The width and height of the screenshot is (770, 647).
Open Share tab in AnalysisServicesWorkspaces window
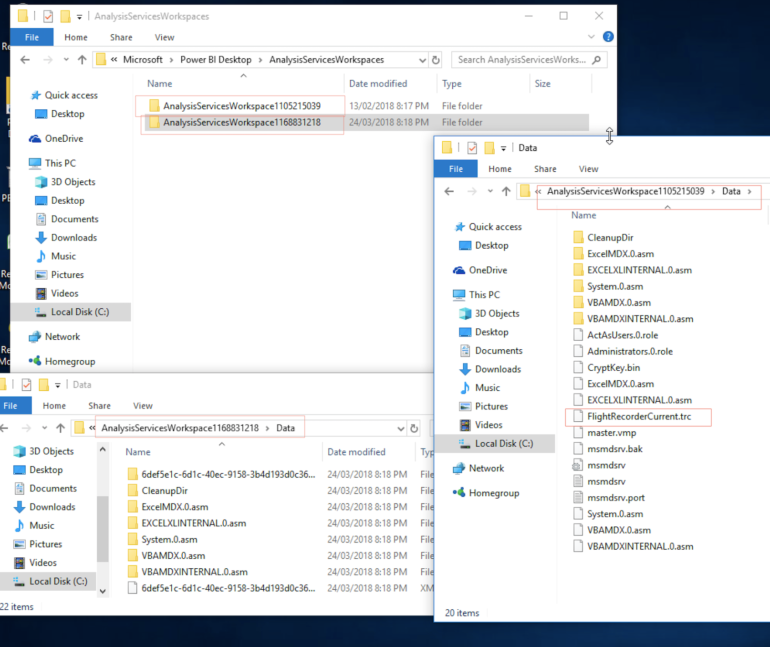point(121,37)
